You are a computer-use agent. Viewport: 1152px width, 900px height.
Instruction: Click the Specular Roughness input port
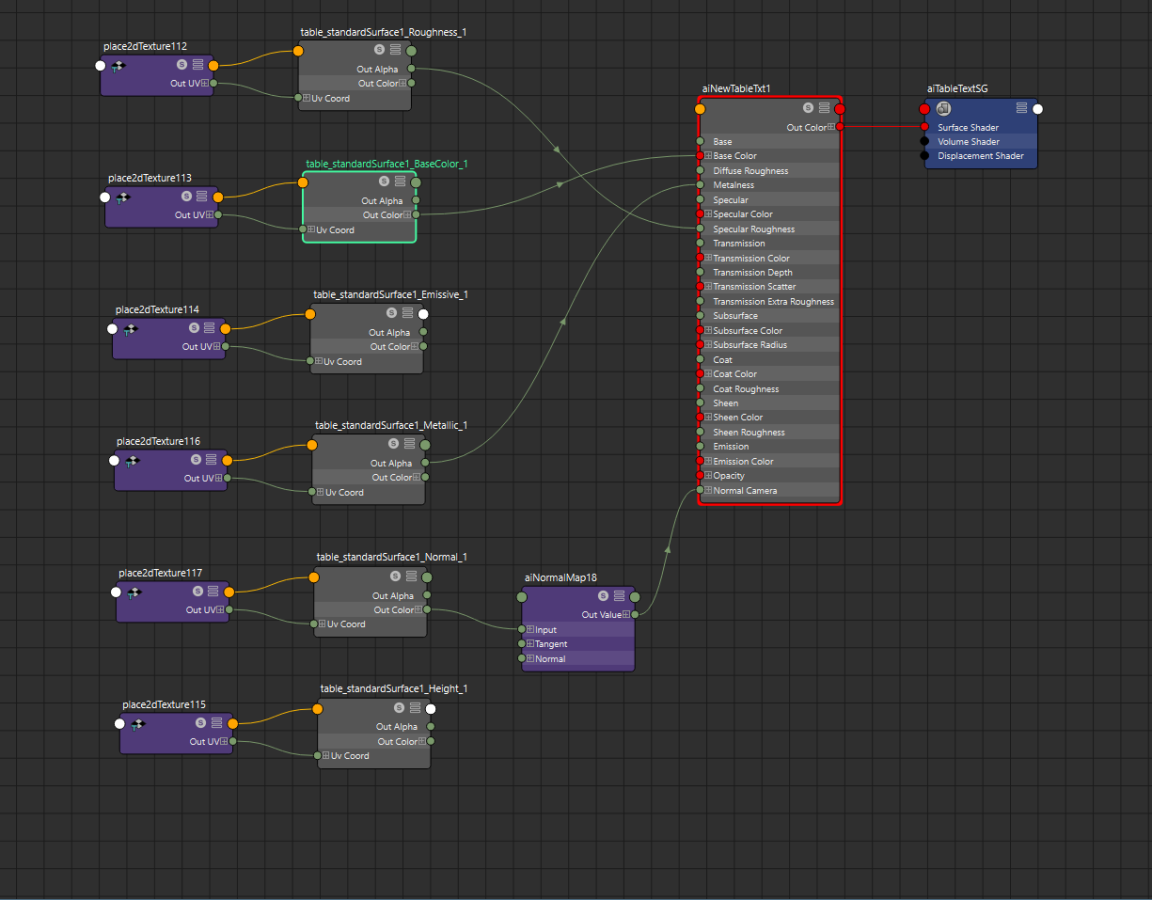coord(700,228)
